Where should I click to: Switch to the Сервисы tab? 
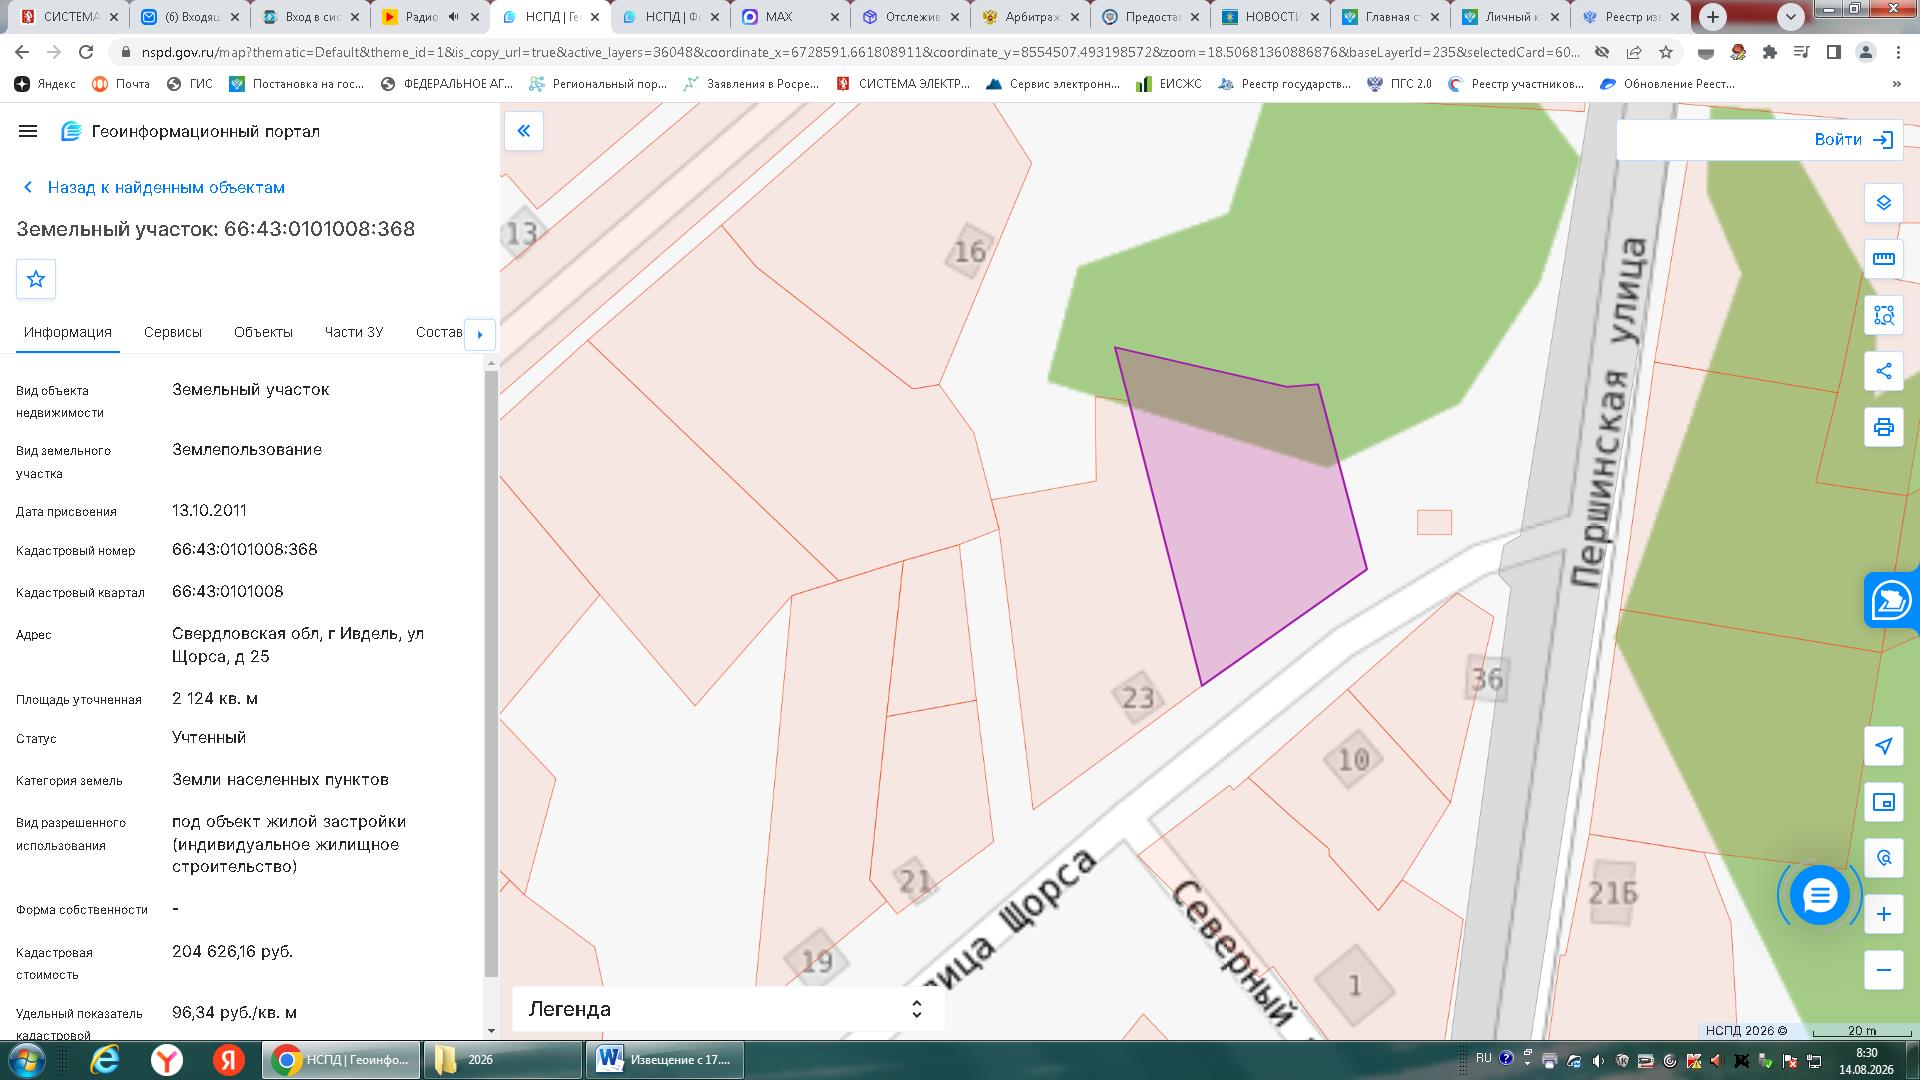click(x=173, y=332)
